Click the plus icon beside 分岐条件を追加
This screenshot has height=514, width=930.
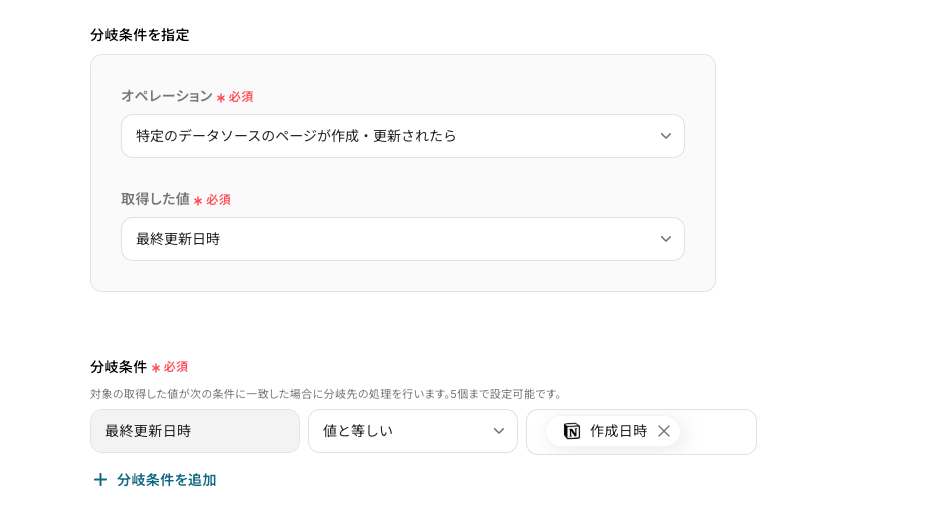pyautogui.click(x=100, y=480)
